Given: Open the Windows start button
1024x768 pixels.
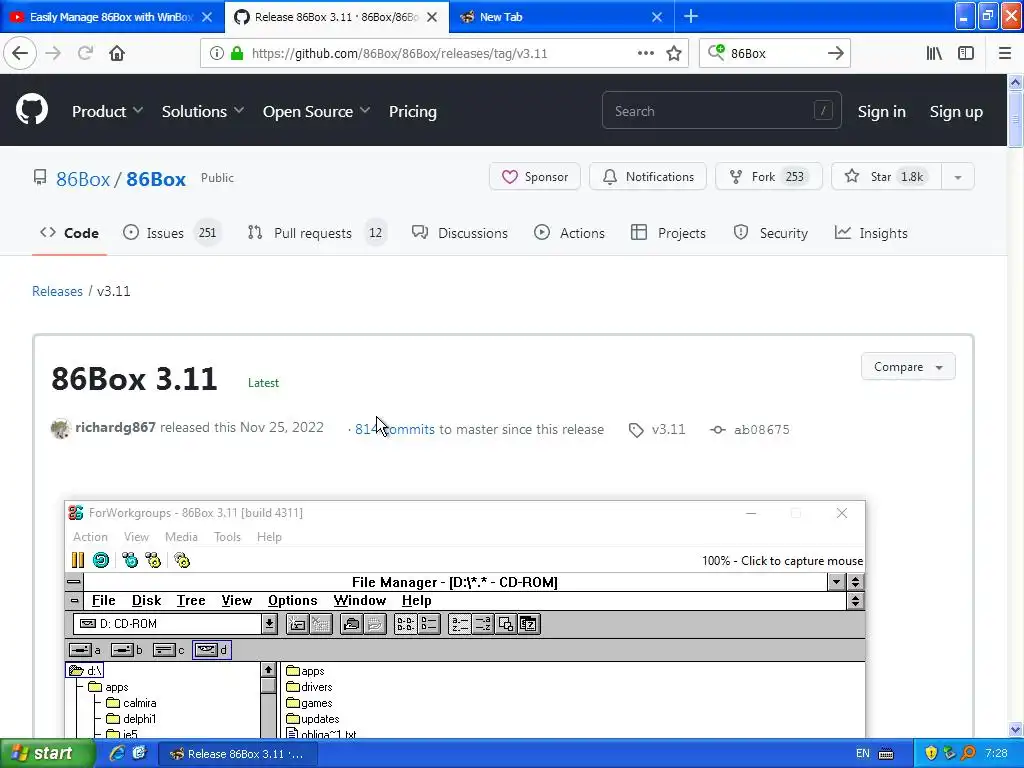Looking at the screenshot, I should click(x=46, y=754).
